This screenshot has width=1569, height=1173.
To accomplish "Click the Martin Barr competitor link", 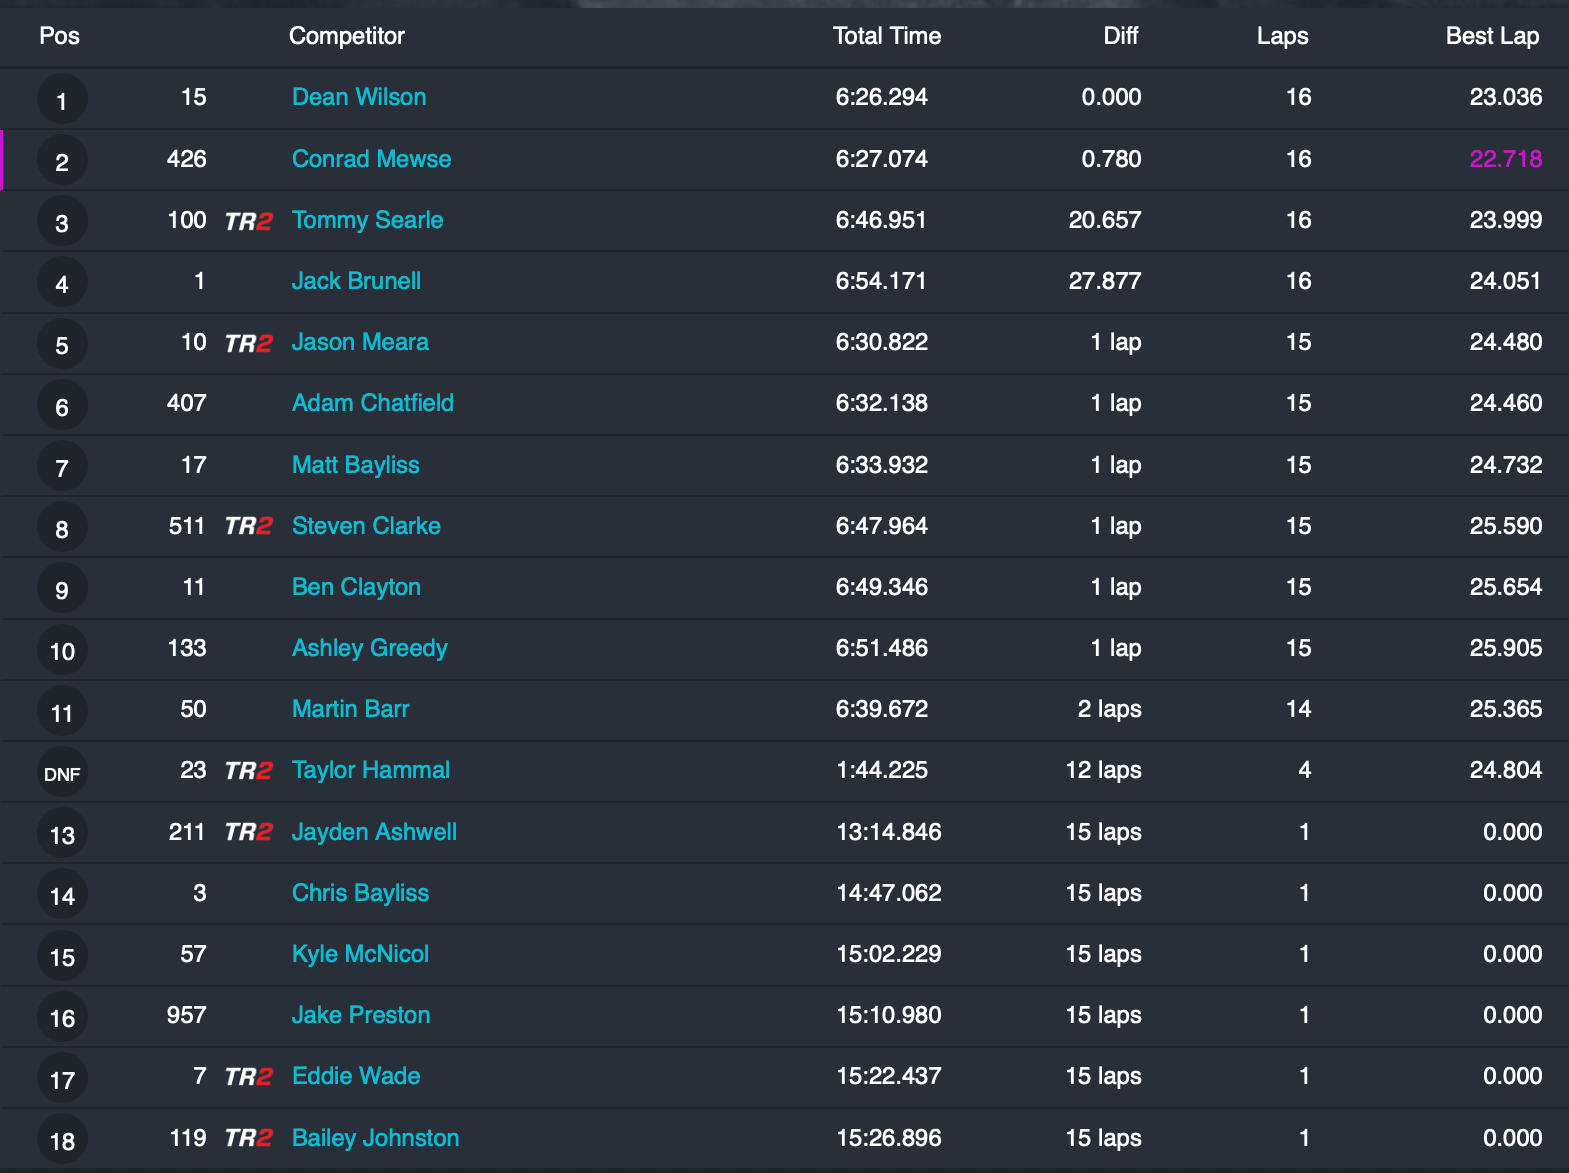I will pos(350,709).
